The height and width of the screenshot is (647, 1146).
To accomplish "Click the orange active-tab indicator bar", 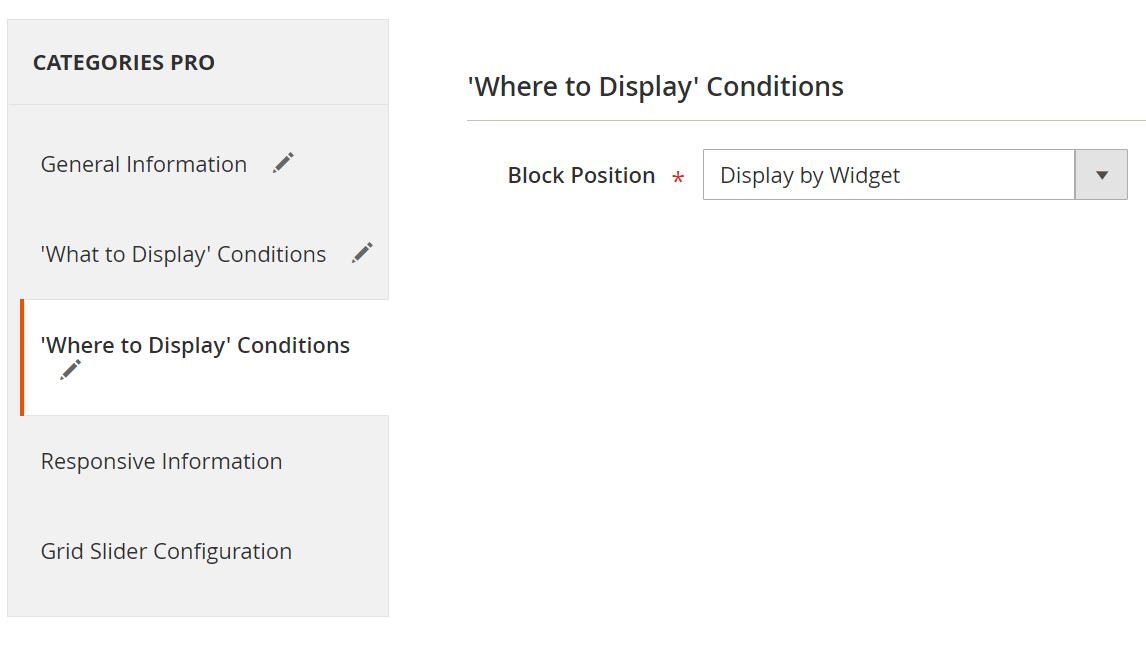I will [21, 357].
